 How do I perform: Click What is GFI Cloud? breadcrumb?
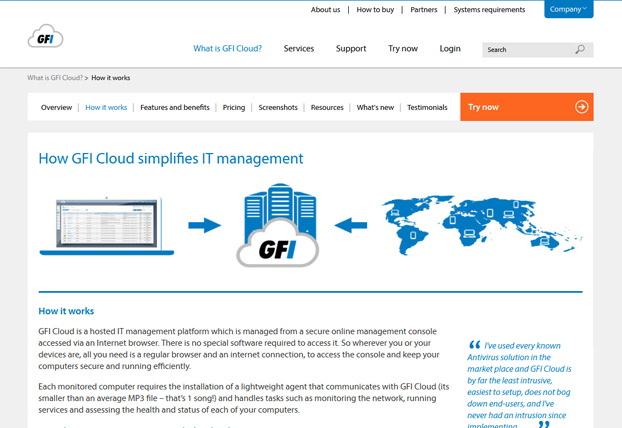55,78
